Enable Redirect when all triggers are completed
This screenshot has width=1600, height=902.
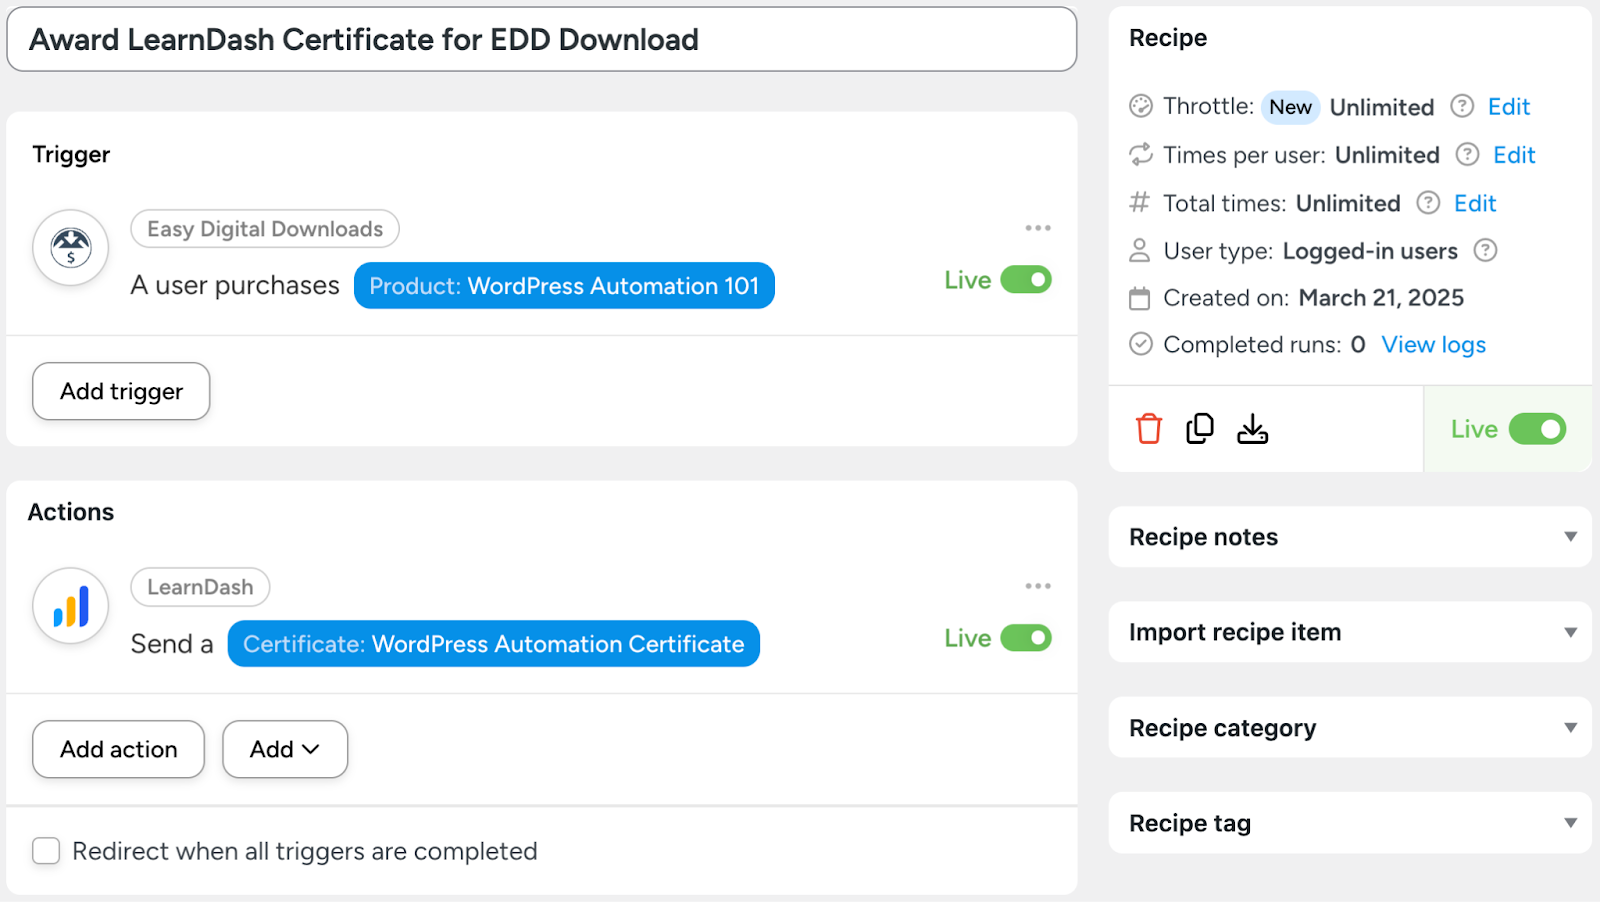click(46, 851)
